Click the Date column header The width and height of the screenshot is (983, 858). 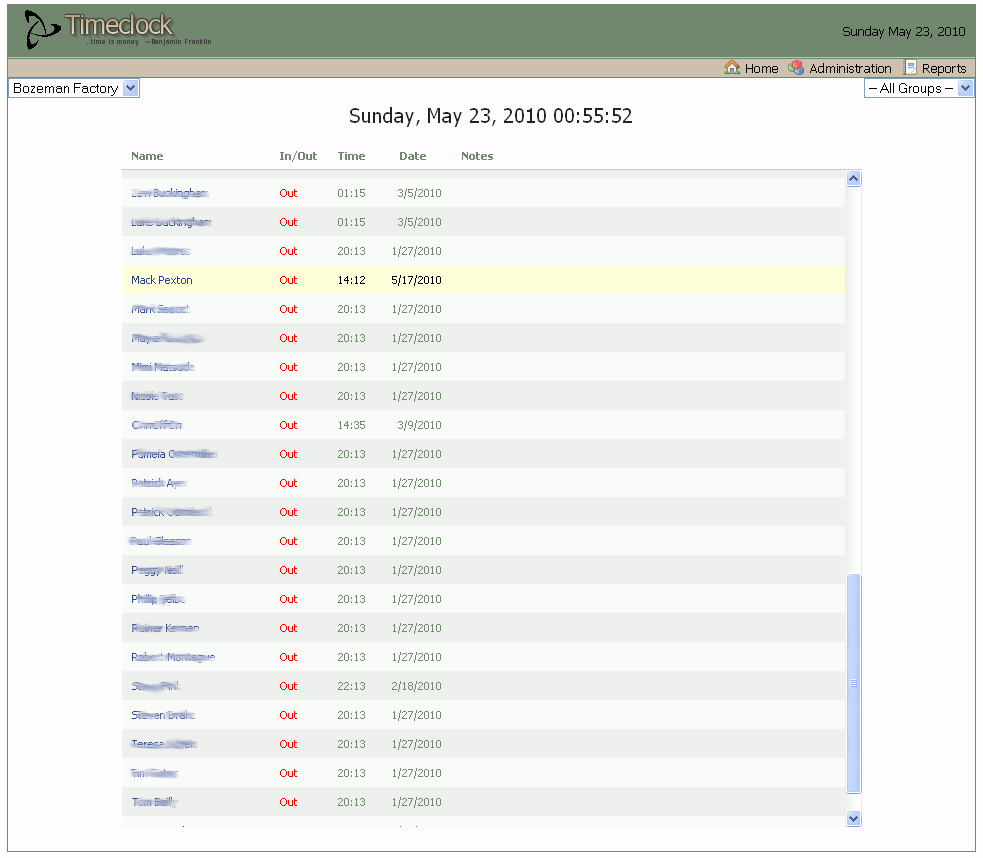(x=413, y=156)
